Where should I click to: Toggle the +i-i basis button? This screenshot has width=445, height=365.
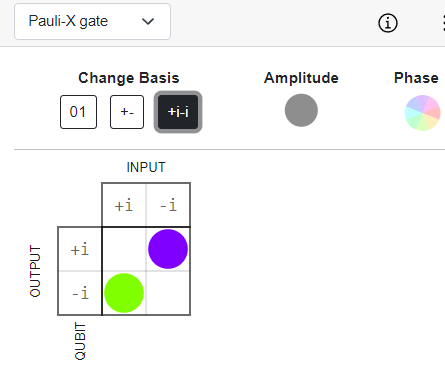pos(178,112)
